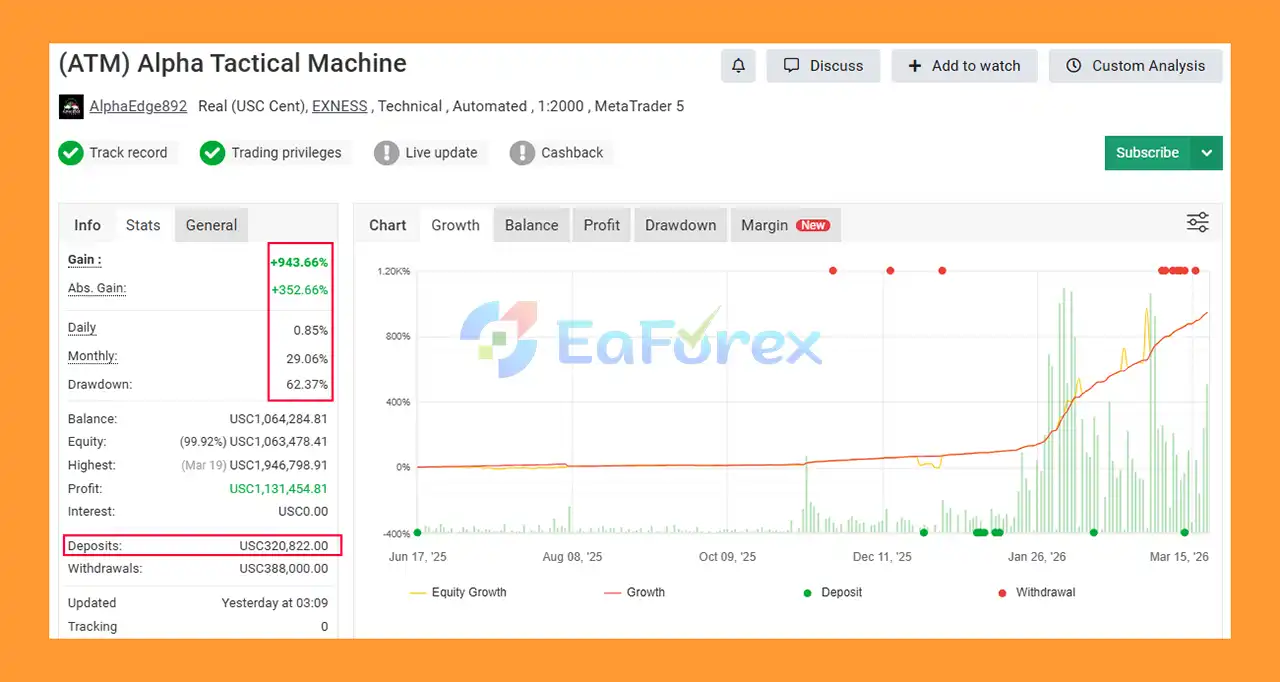The width and height of the screenshot is (1280, 682).
Task: Open chart settings sliders icon
Action: (1197, 223)
